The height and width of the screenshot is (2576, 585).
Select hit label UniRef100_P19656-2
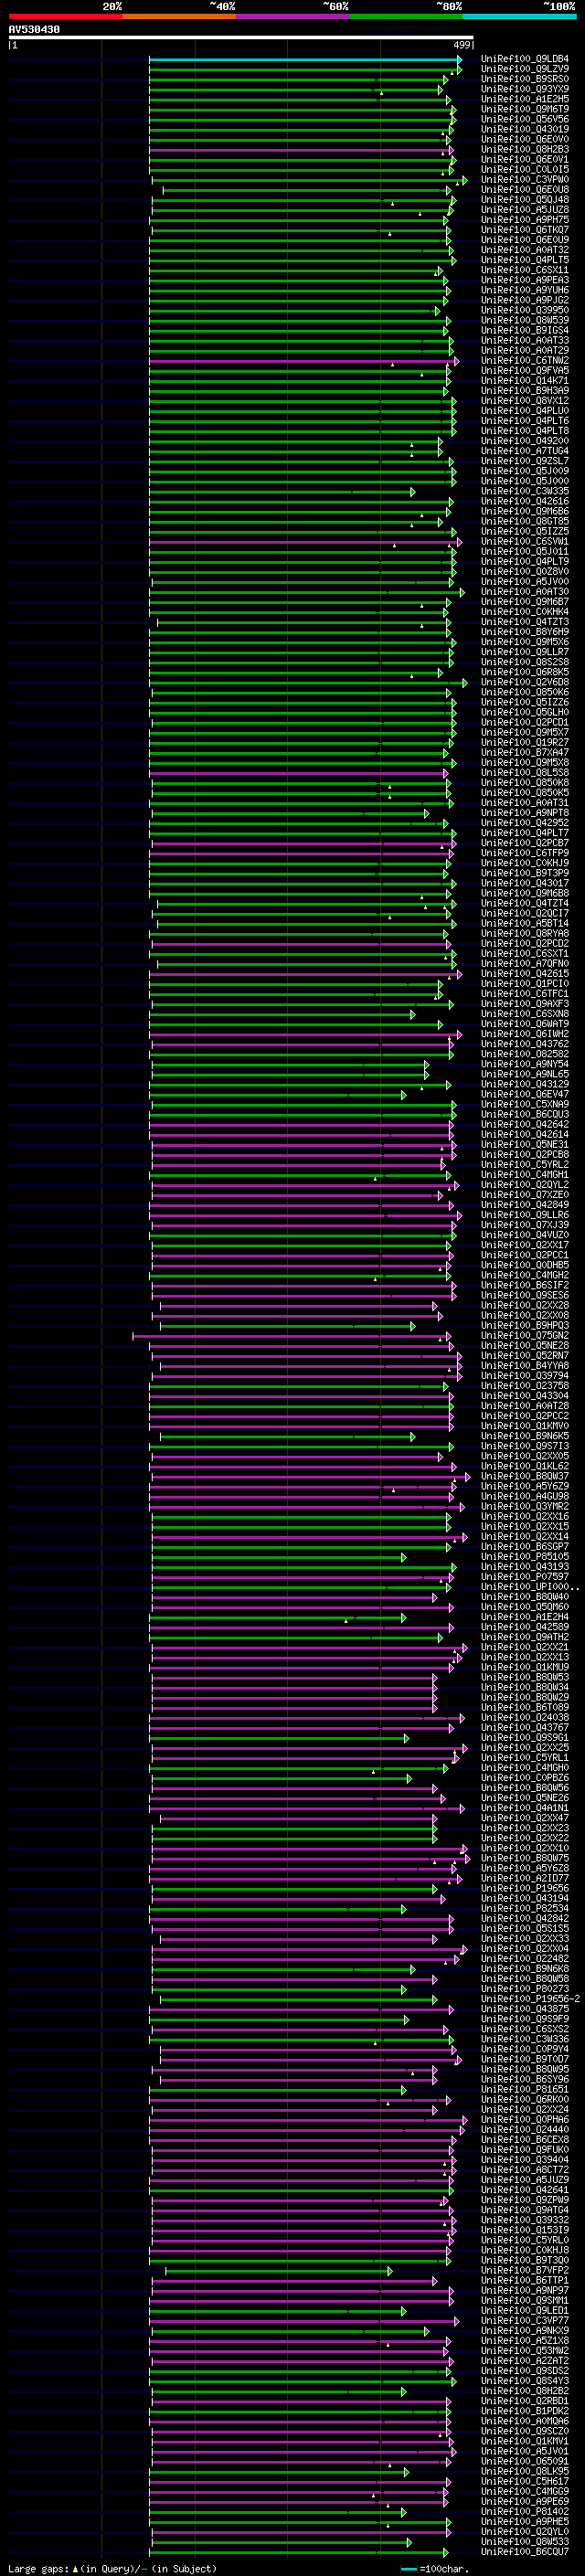pyautogui.click(x=530, y=1999)
